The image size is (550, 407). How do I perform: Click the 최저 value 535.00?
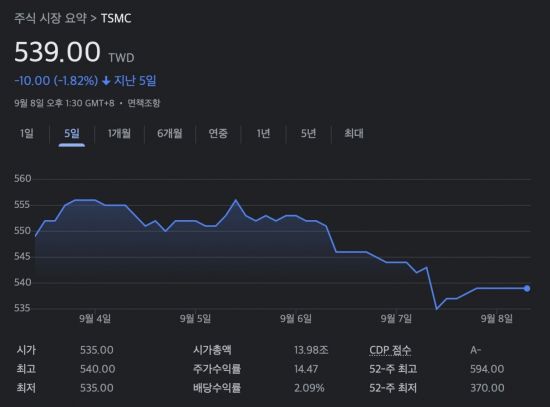tap(97, 388)
